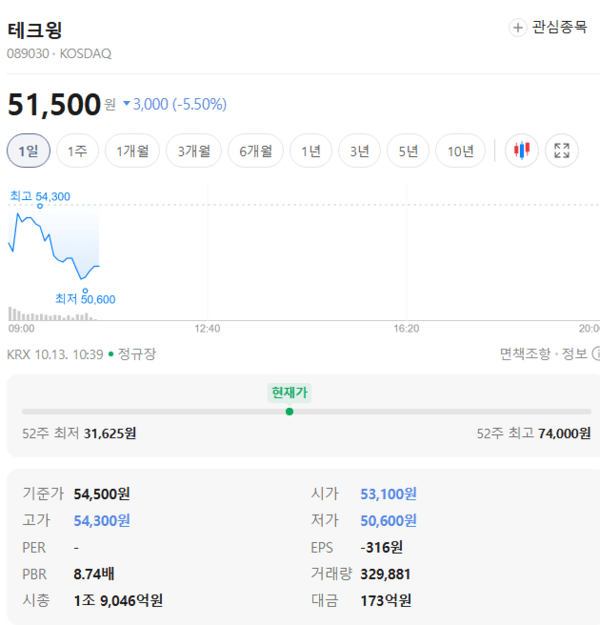Show the 1개월 chart range
This screenshot has height=625, width=600.
point(132,151)
